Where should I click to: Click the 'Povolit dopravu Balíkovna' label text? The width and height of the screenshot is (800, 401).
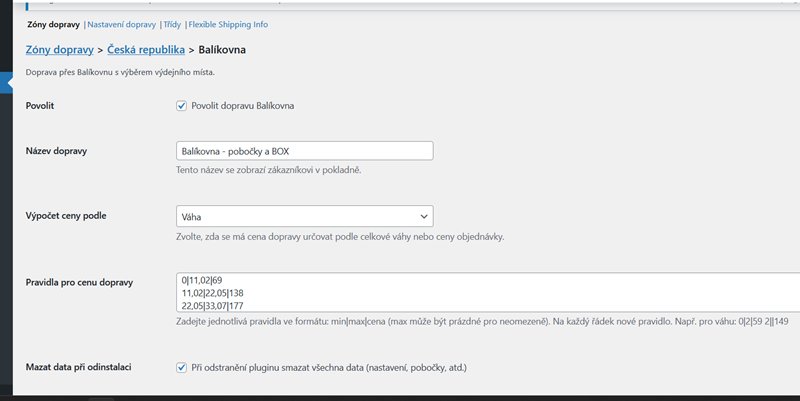click(242, 106)
